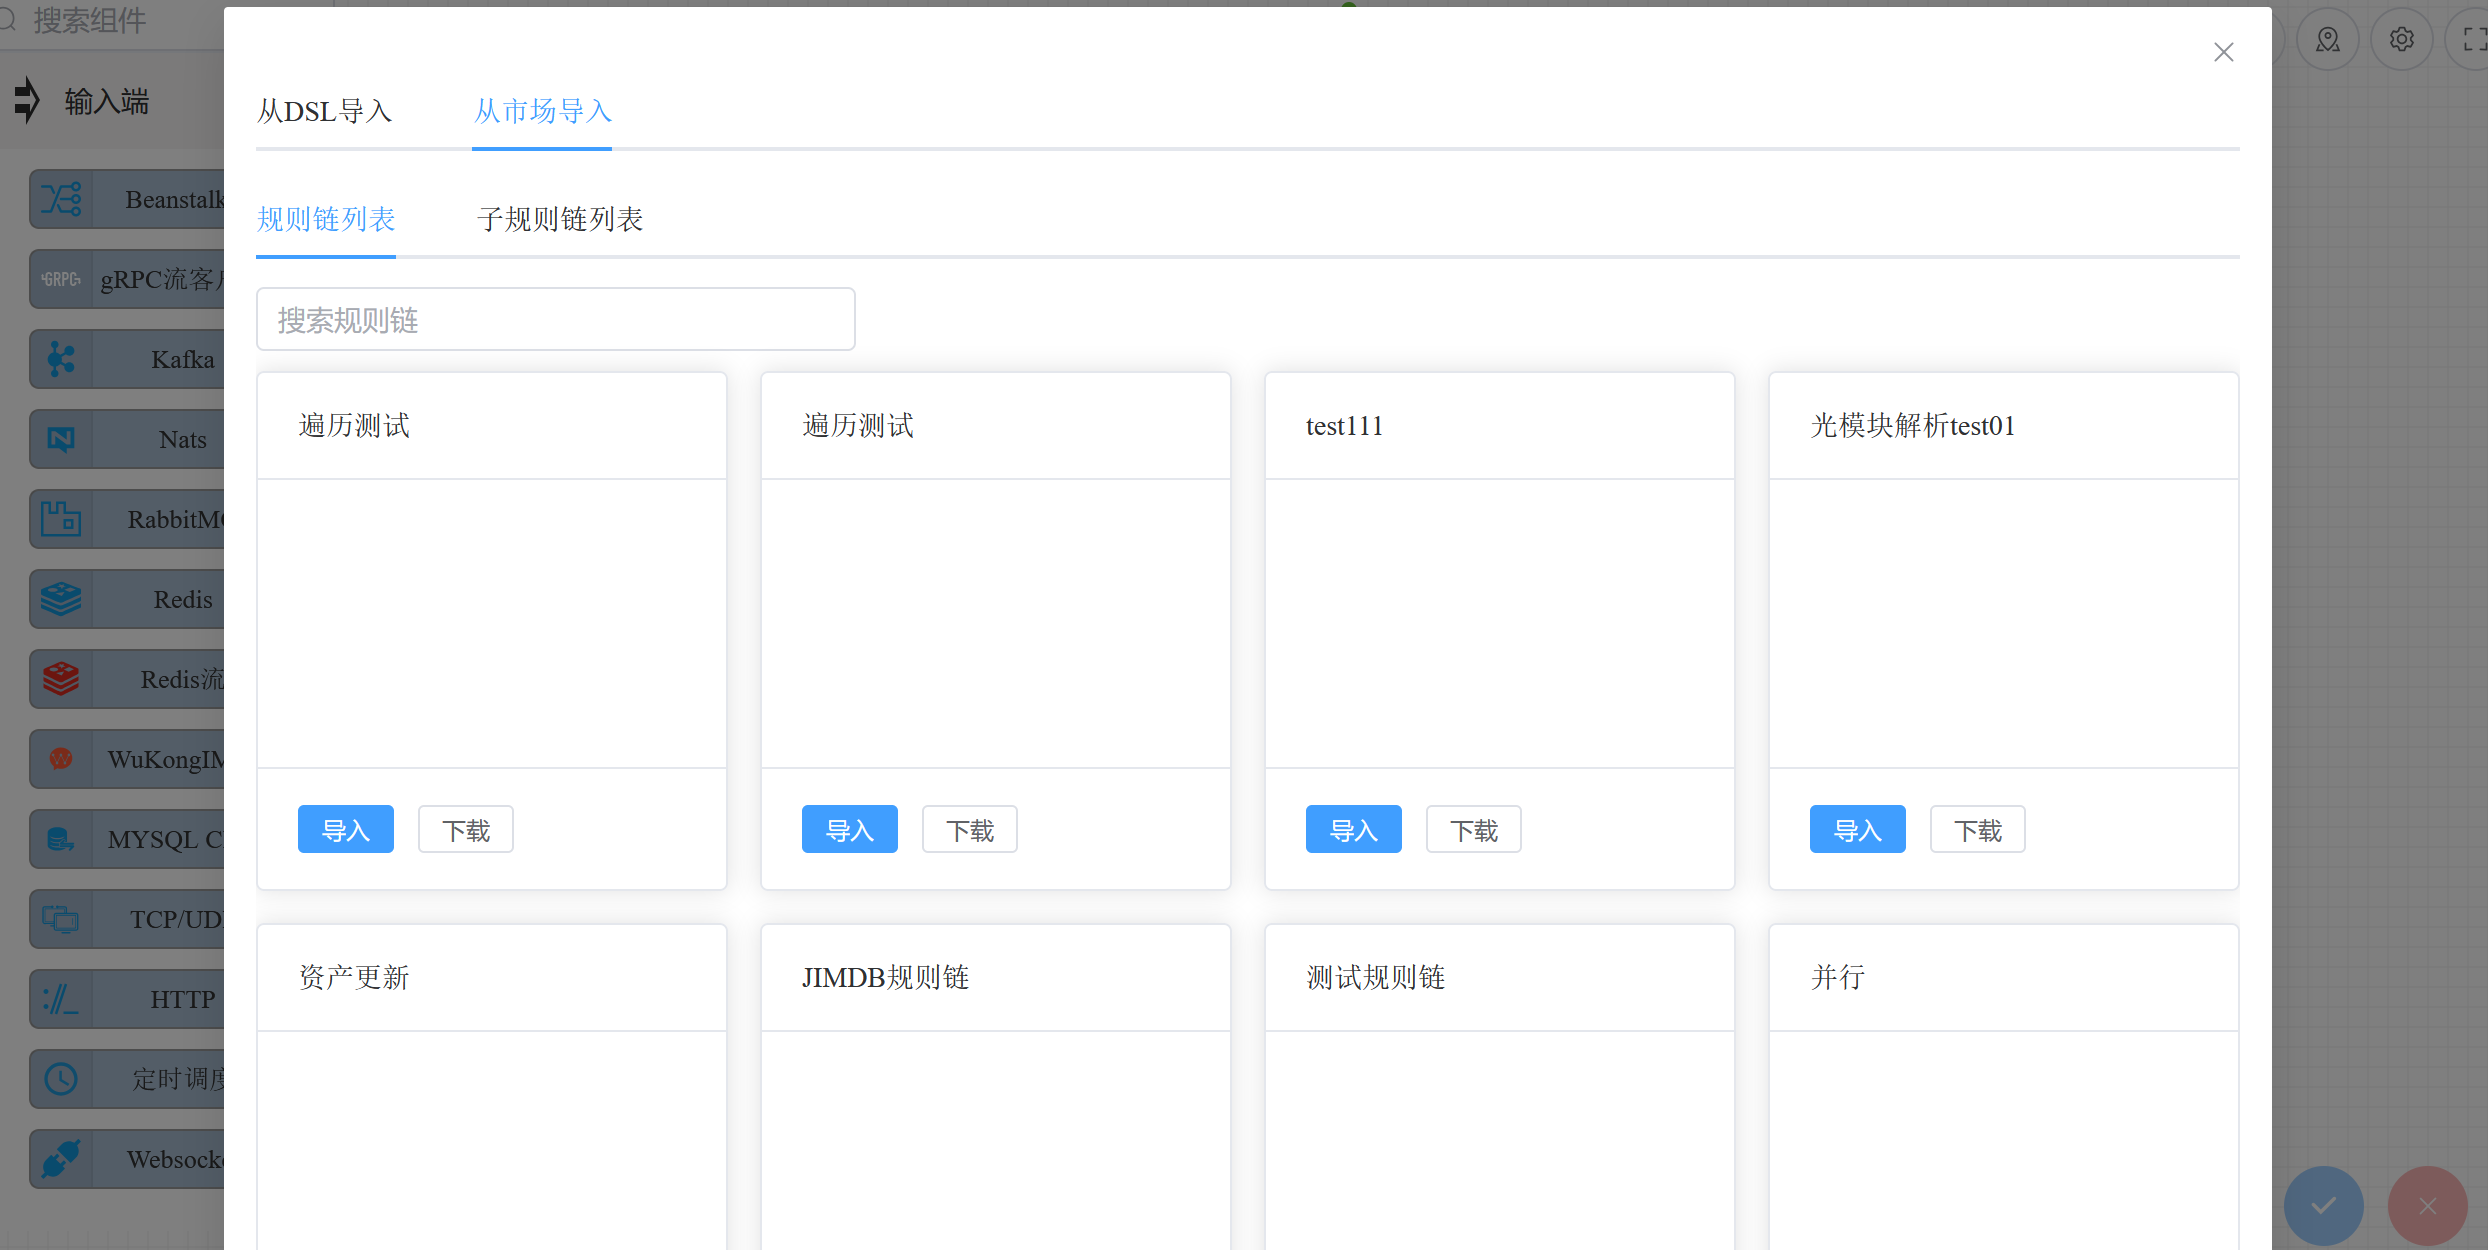The height and width of the screenshot is (1250, 2488).
Task: Select the 规则链列表 tab
Action: pyautogui.click(x=326, y=219)
